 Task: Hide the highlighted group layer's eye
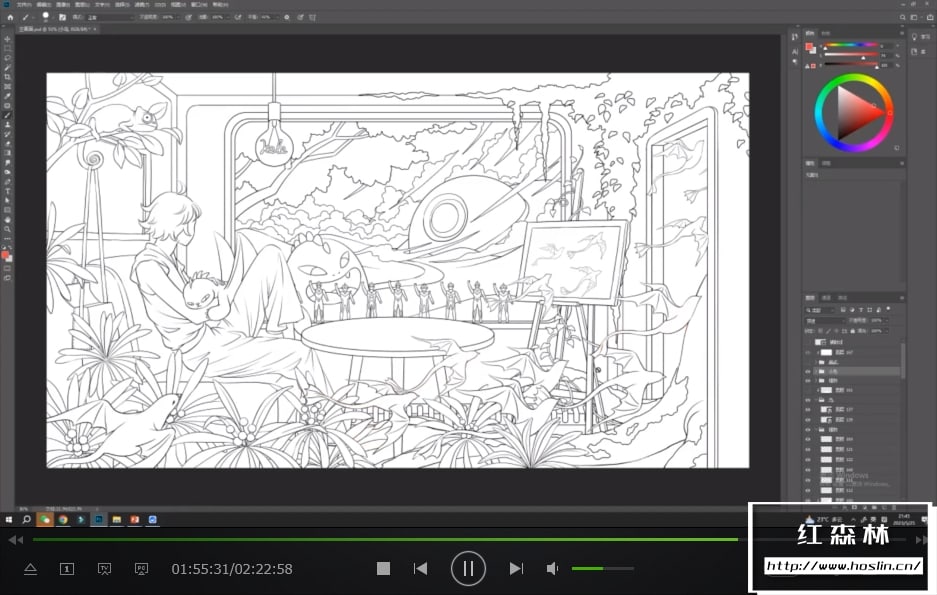click(x=807, y=372)
